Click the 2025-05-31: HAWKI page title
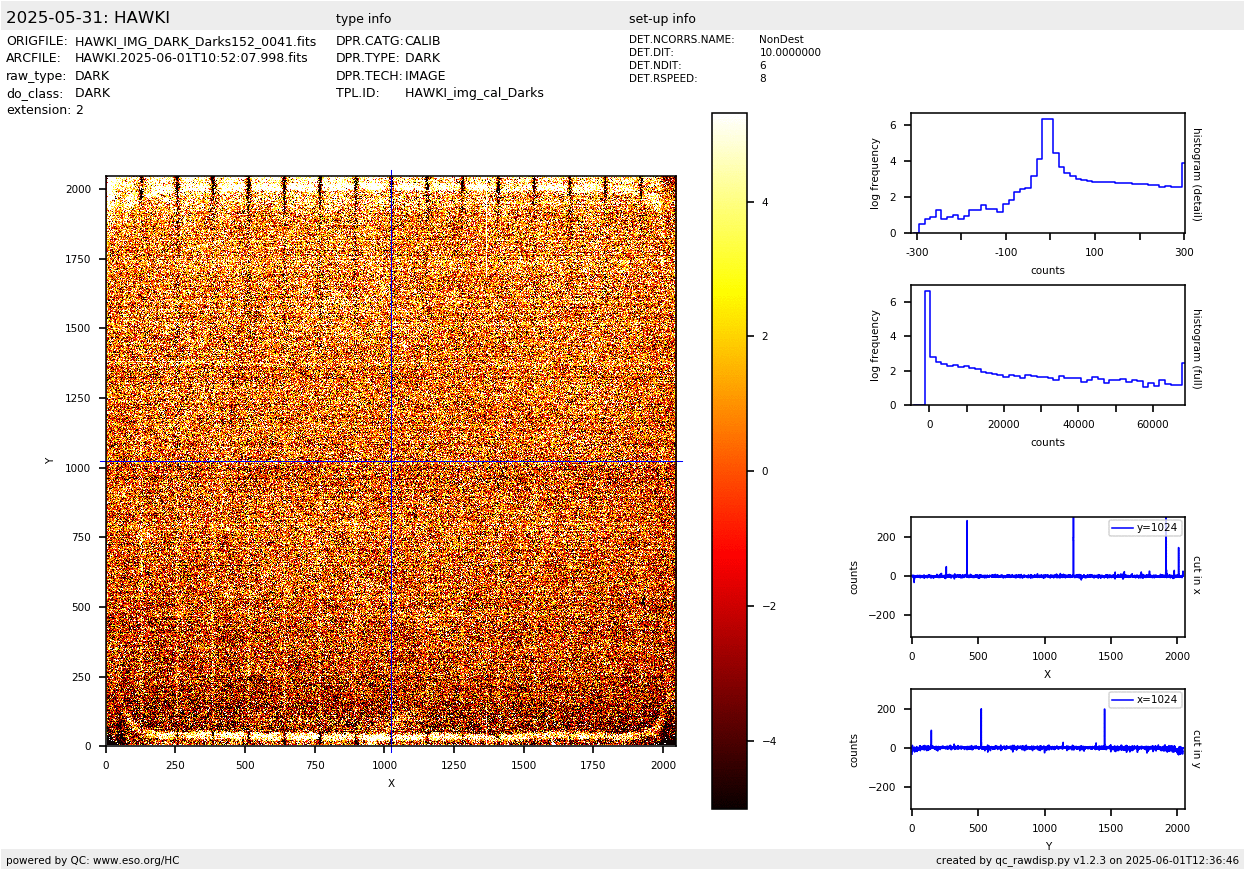 tap(88, 18)
